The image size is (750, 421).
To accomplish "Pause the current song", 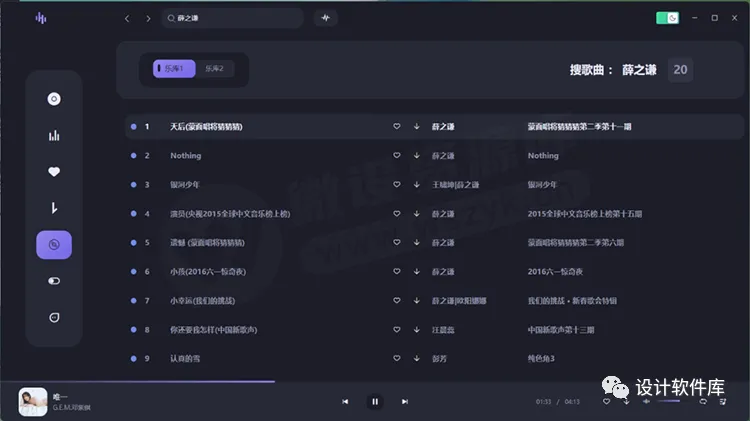I will click(x=375, y=402).
